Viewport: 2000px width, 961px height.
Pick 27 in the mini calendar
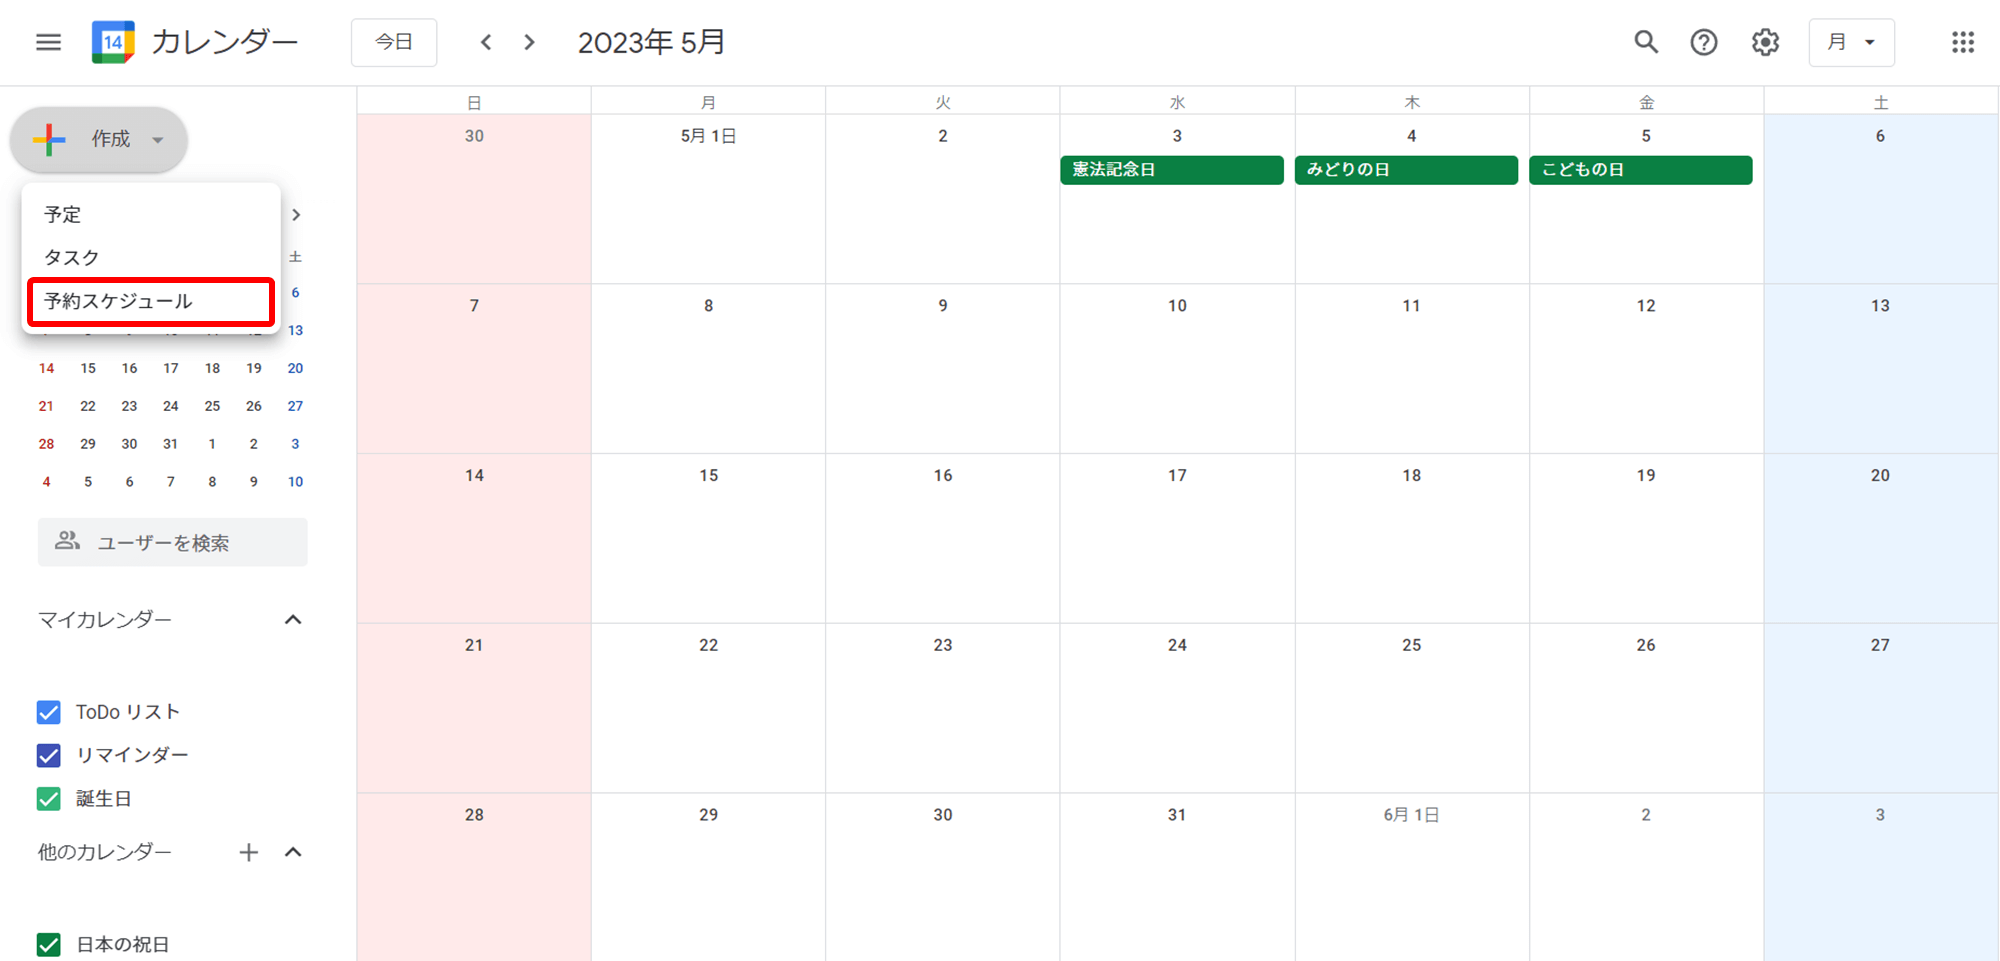(295, 406)
